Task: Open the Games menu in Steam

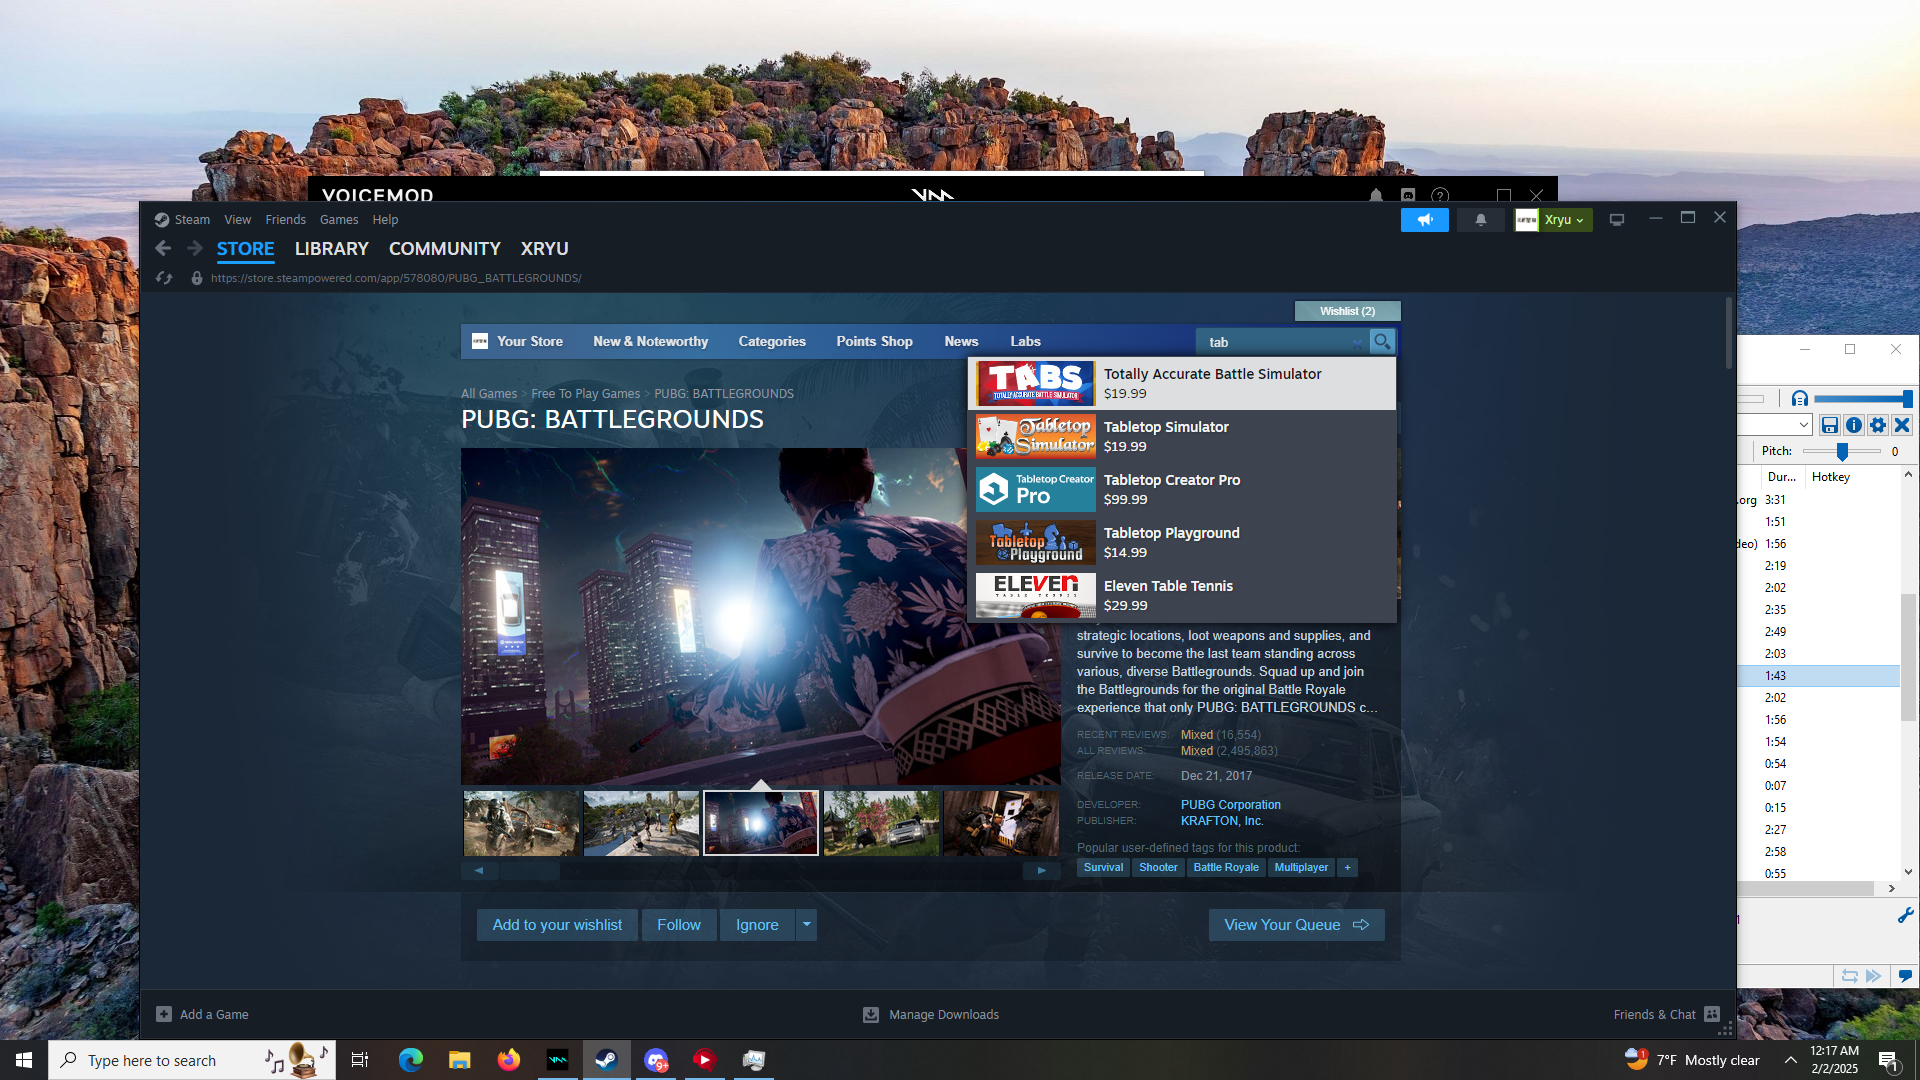Action: coord(338,220)
